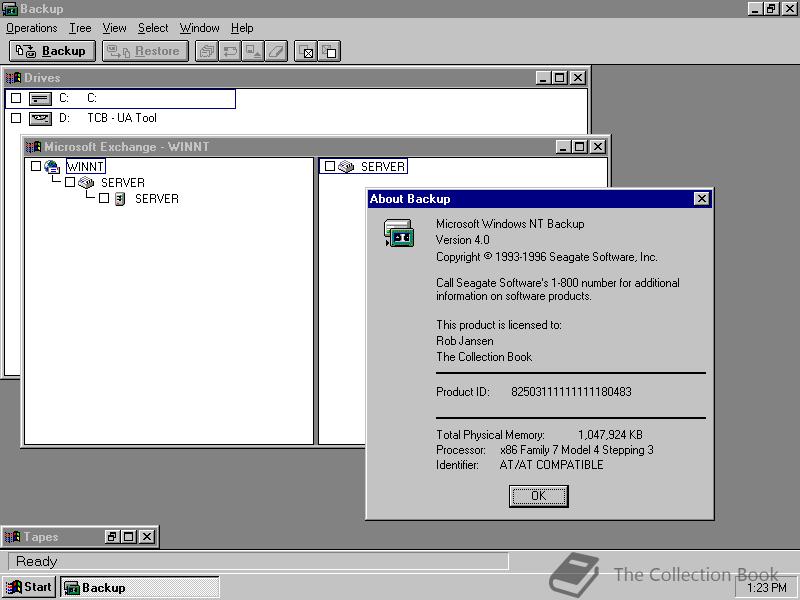Click the taskbar clock showing 1:23 PM
This screenshot has height=600, width=800.
pyautogui.click(x=766, y=588)
